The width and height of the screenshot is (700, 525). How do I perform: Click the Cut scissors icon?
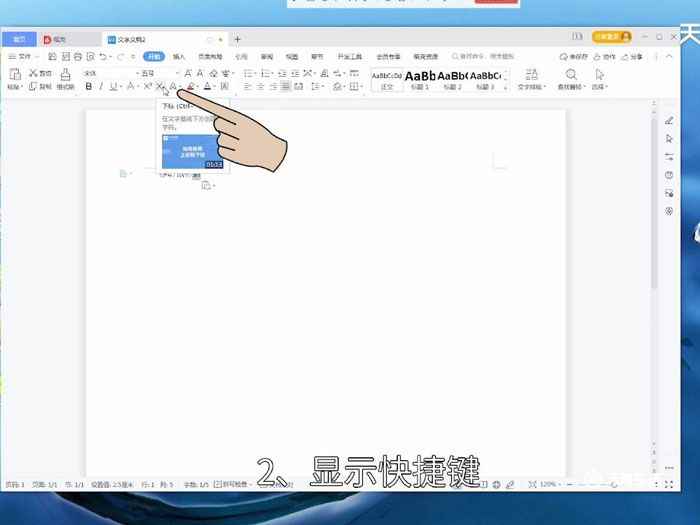click(33, 73)
